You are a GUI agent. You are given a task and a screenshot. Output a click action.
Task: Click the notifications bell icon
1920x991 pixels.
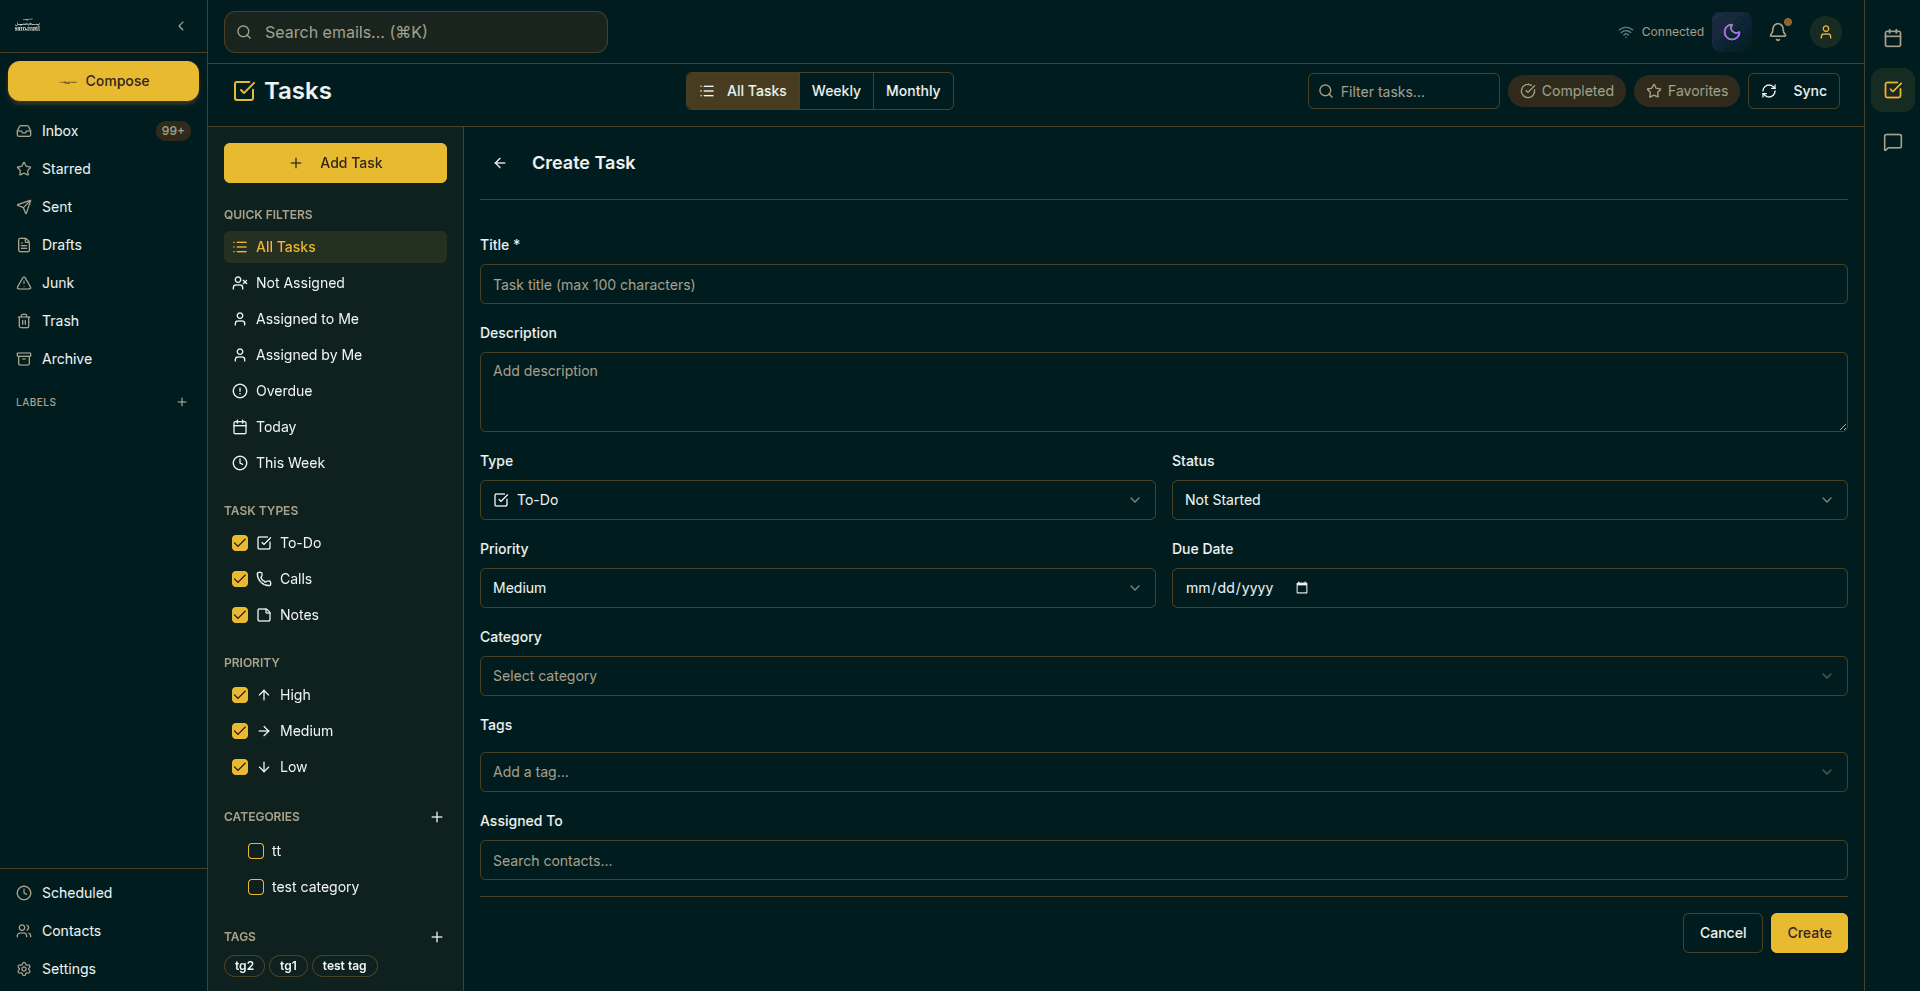[x=1778, y=32]
